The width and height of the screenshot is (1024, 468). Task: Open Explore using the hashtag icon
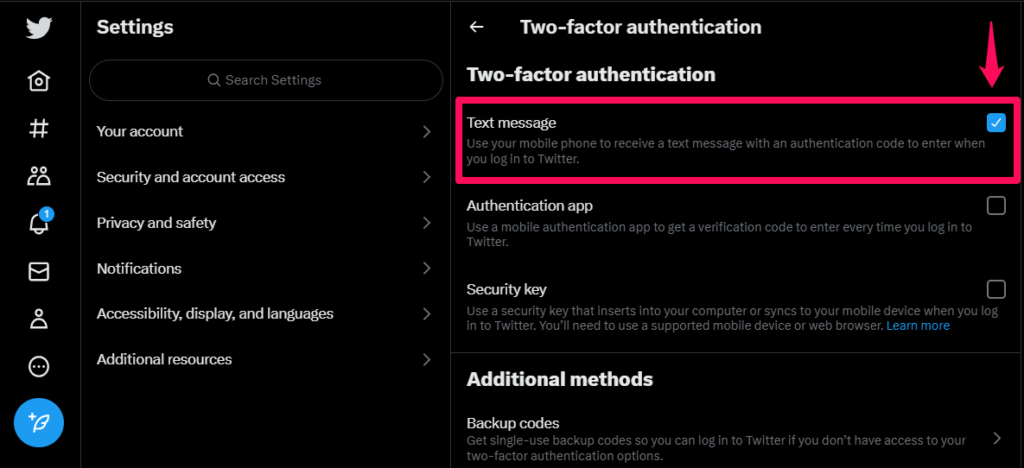click(39, 128)
